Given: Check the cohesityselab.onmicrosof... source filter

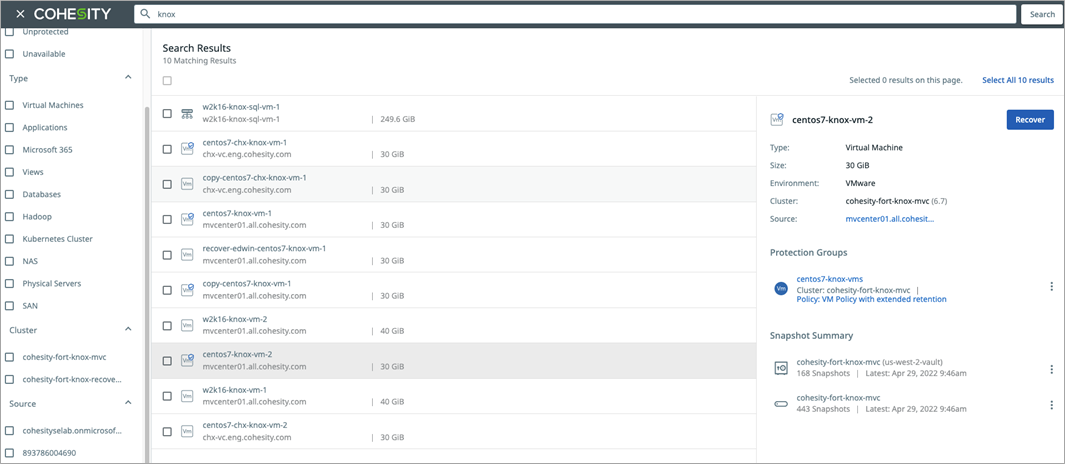Looking at the screenshot, I should [x=10, y=431].
